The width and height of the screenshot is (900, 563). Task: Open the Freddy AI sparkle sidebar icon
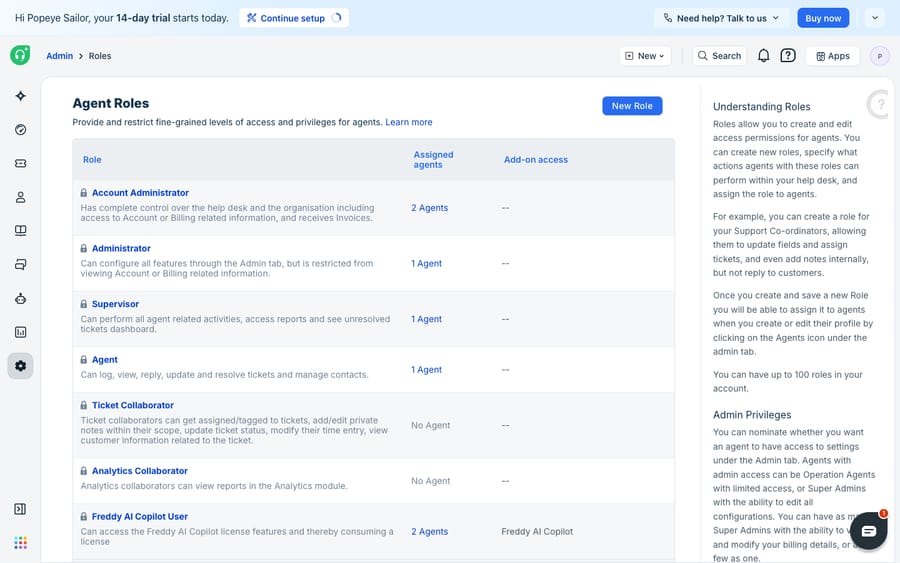coord(21,96)
